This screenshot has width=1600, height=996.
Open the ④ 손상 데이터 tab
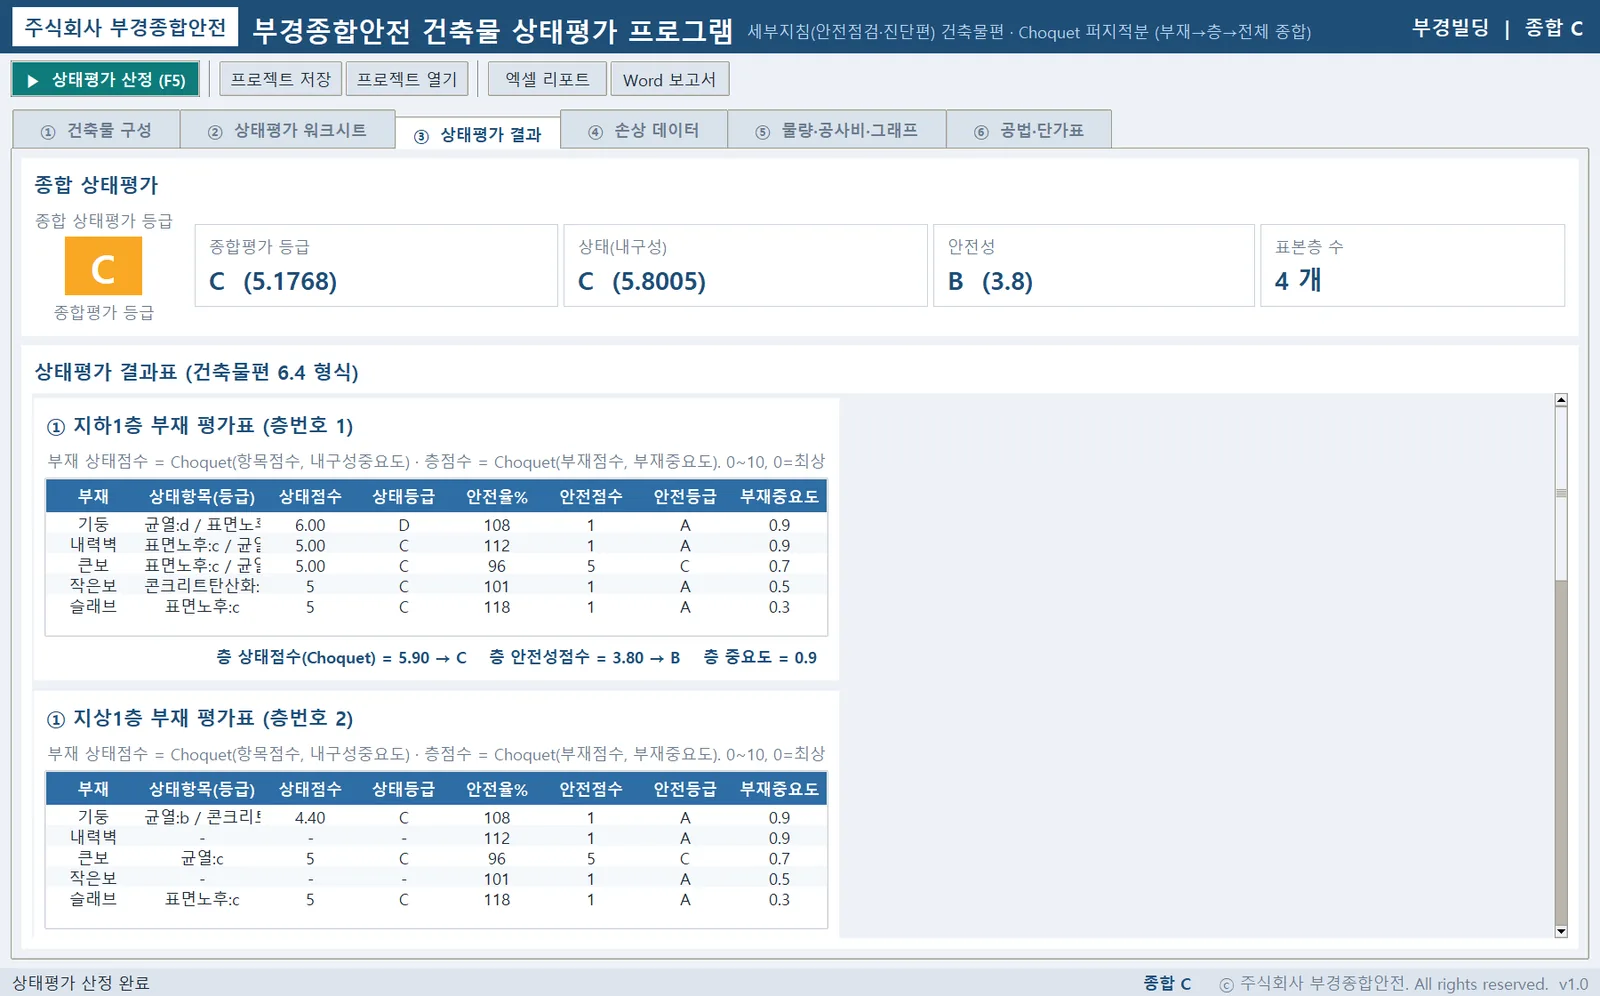(x=644, y=130)
